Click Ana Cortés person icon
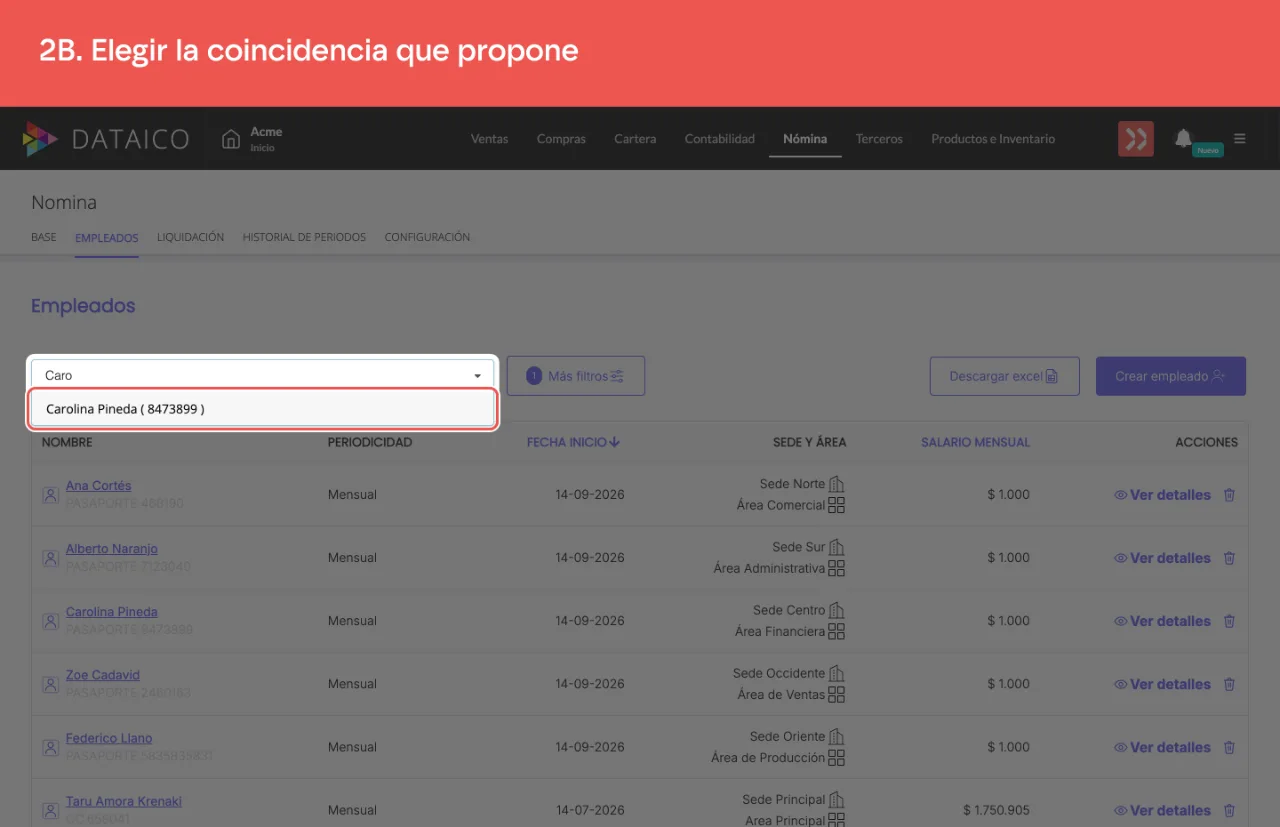This screenshot has width=1280, height=827. 50,495
